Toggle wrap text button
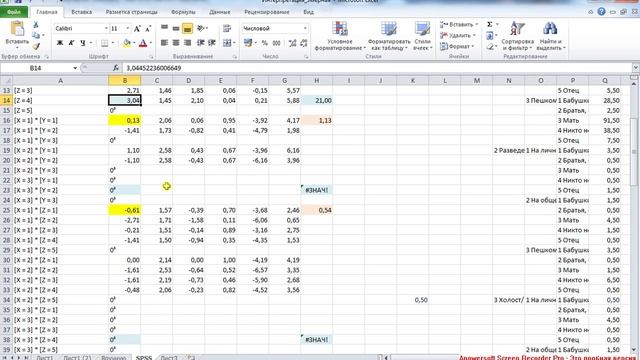 [x=227, y=28]
